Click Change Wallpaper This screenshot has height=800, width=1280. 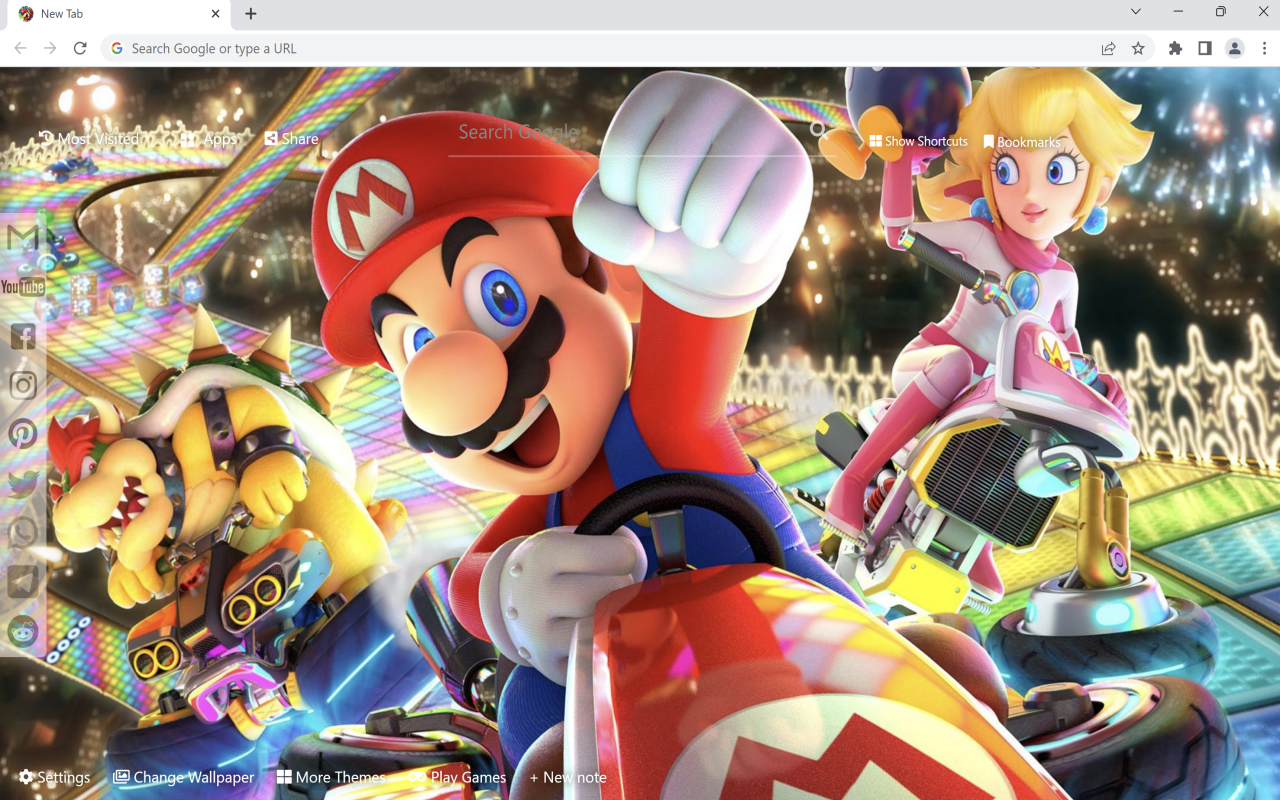pyautogui.click(x=183, y=777)
